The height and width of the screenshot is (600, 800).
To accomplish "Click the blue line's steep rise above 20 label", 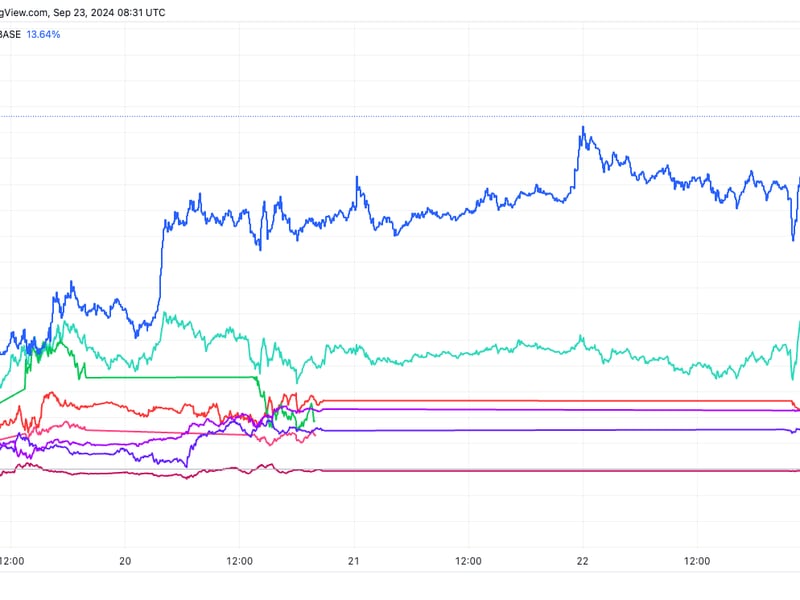I will coord(160,265).
